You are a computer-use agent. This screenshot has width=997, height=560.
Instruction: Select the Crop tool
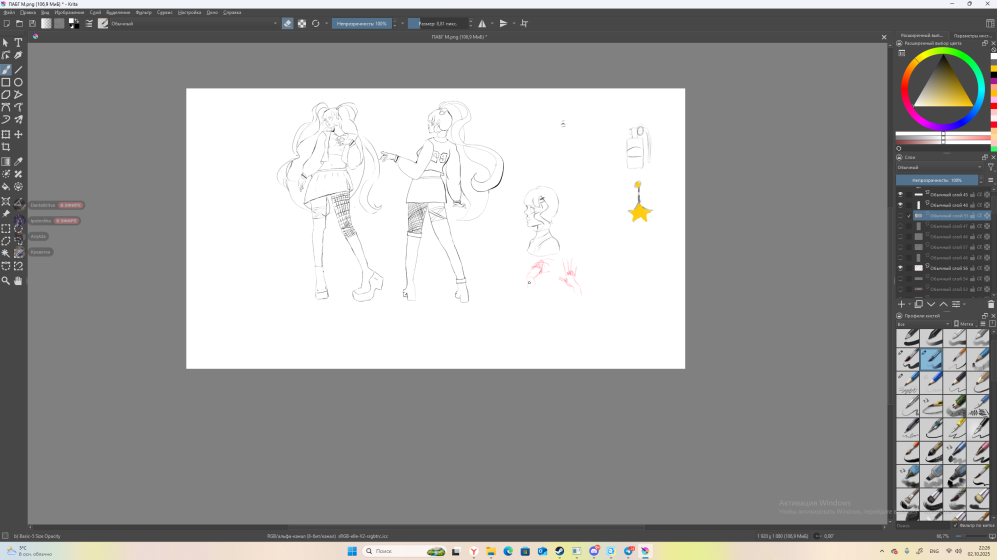[6, 147]
